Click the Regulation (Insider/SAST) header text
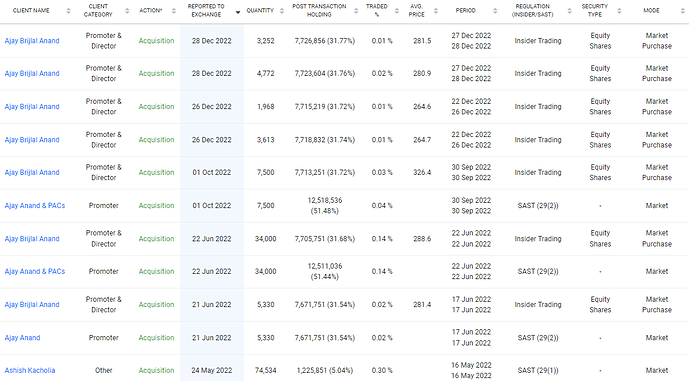The height and width of the screenshot is (381, 690). pos(532,11)
